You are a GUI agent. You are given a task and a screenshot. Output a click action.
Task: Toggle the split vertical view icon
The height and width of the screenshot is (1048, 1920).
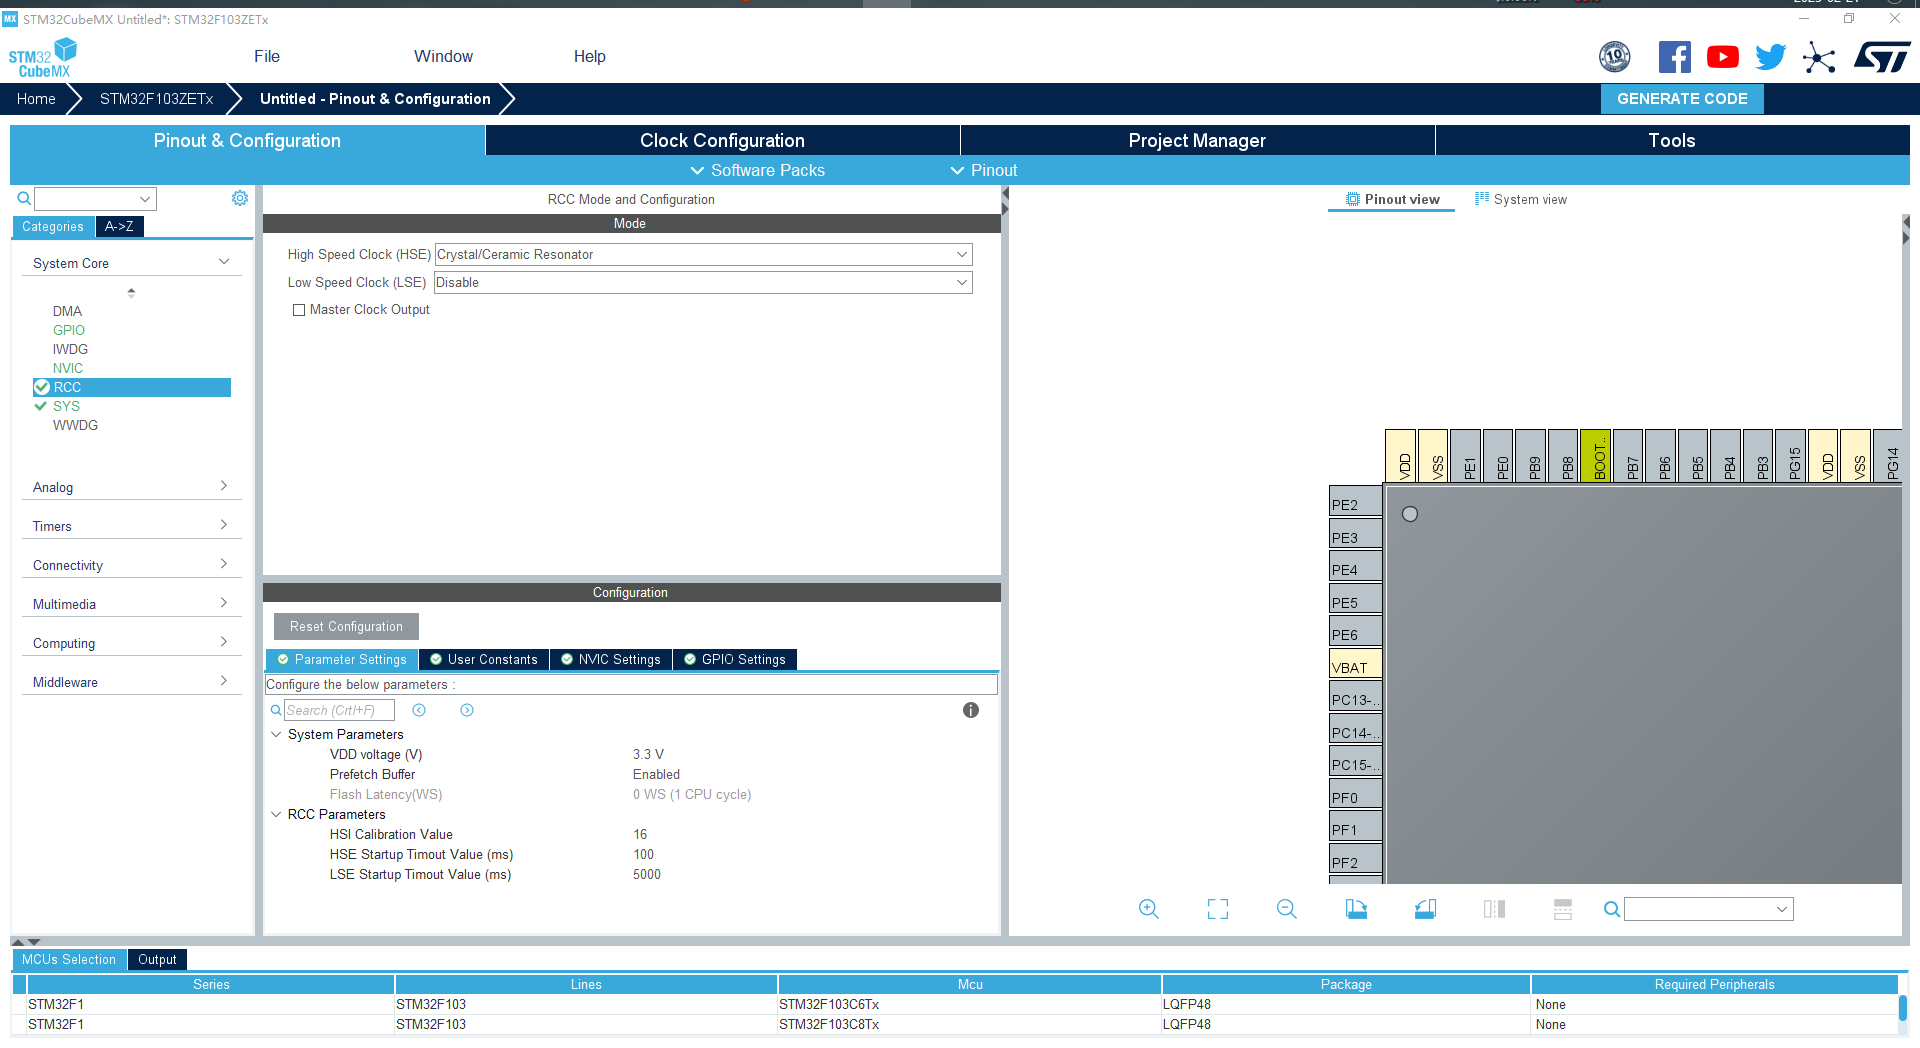(1494, 909)
